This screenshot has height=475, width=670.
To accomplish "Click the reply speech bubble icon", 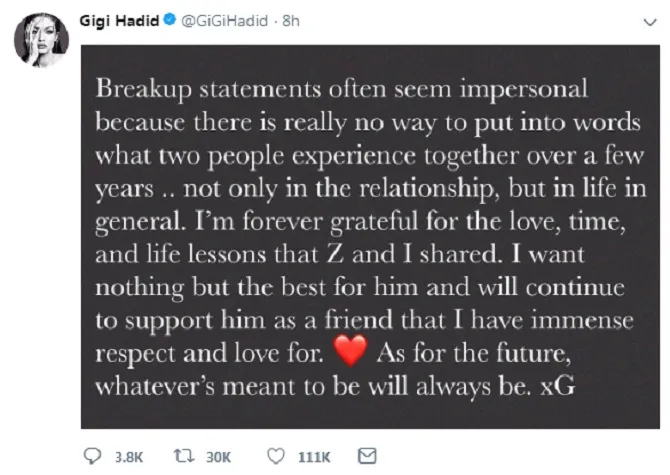I will click(94, 456).
